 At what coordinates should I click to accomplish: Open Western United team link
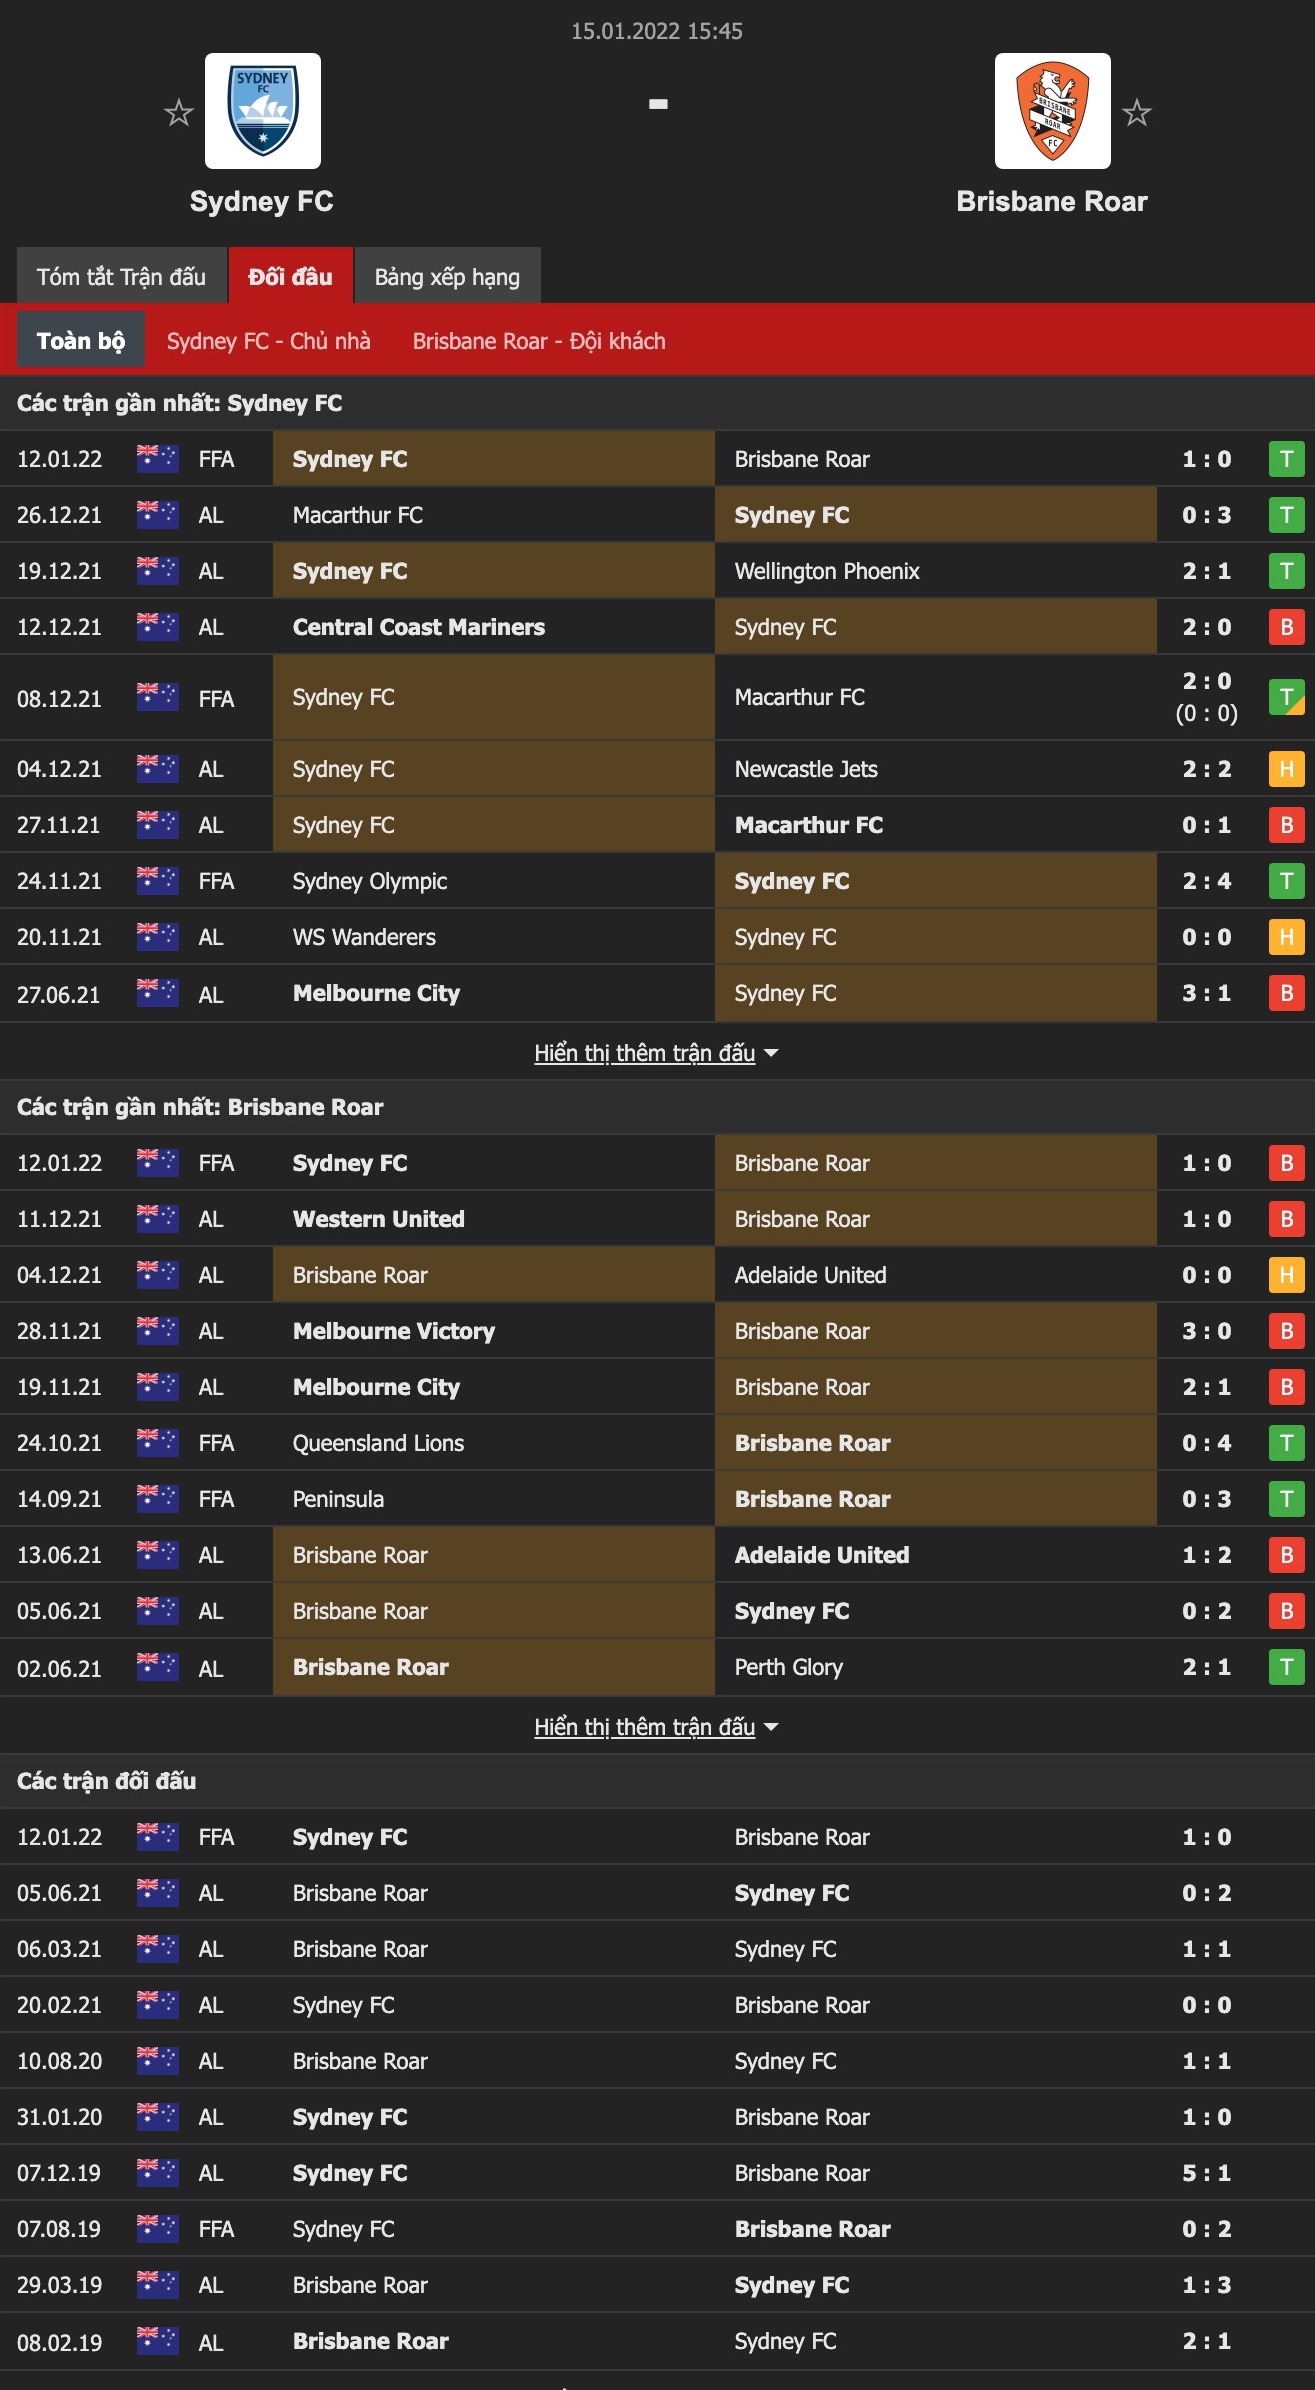coord(379,1219)
